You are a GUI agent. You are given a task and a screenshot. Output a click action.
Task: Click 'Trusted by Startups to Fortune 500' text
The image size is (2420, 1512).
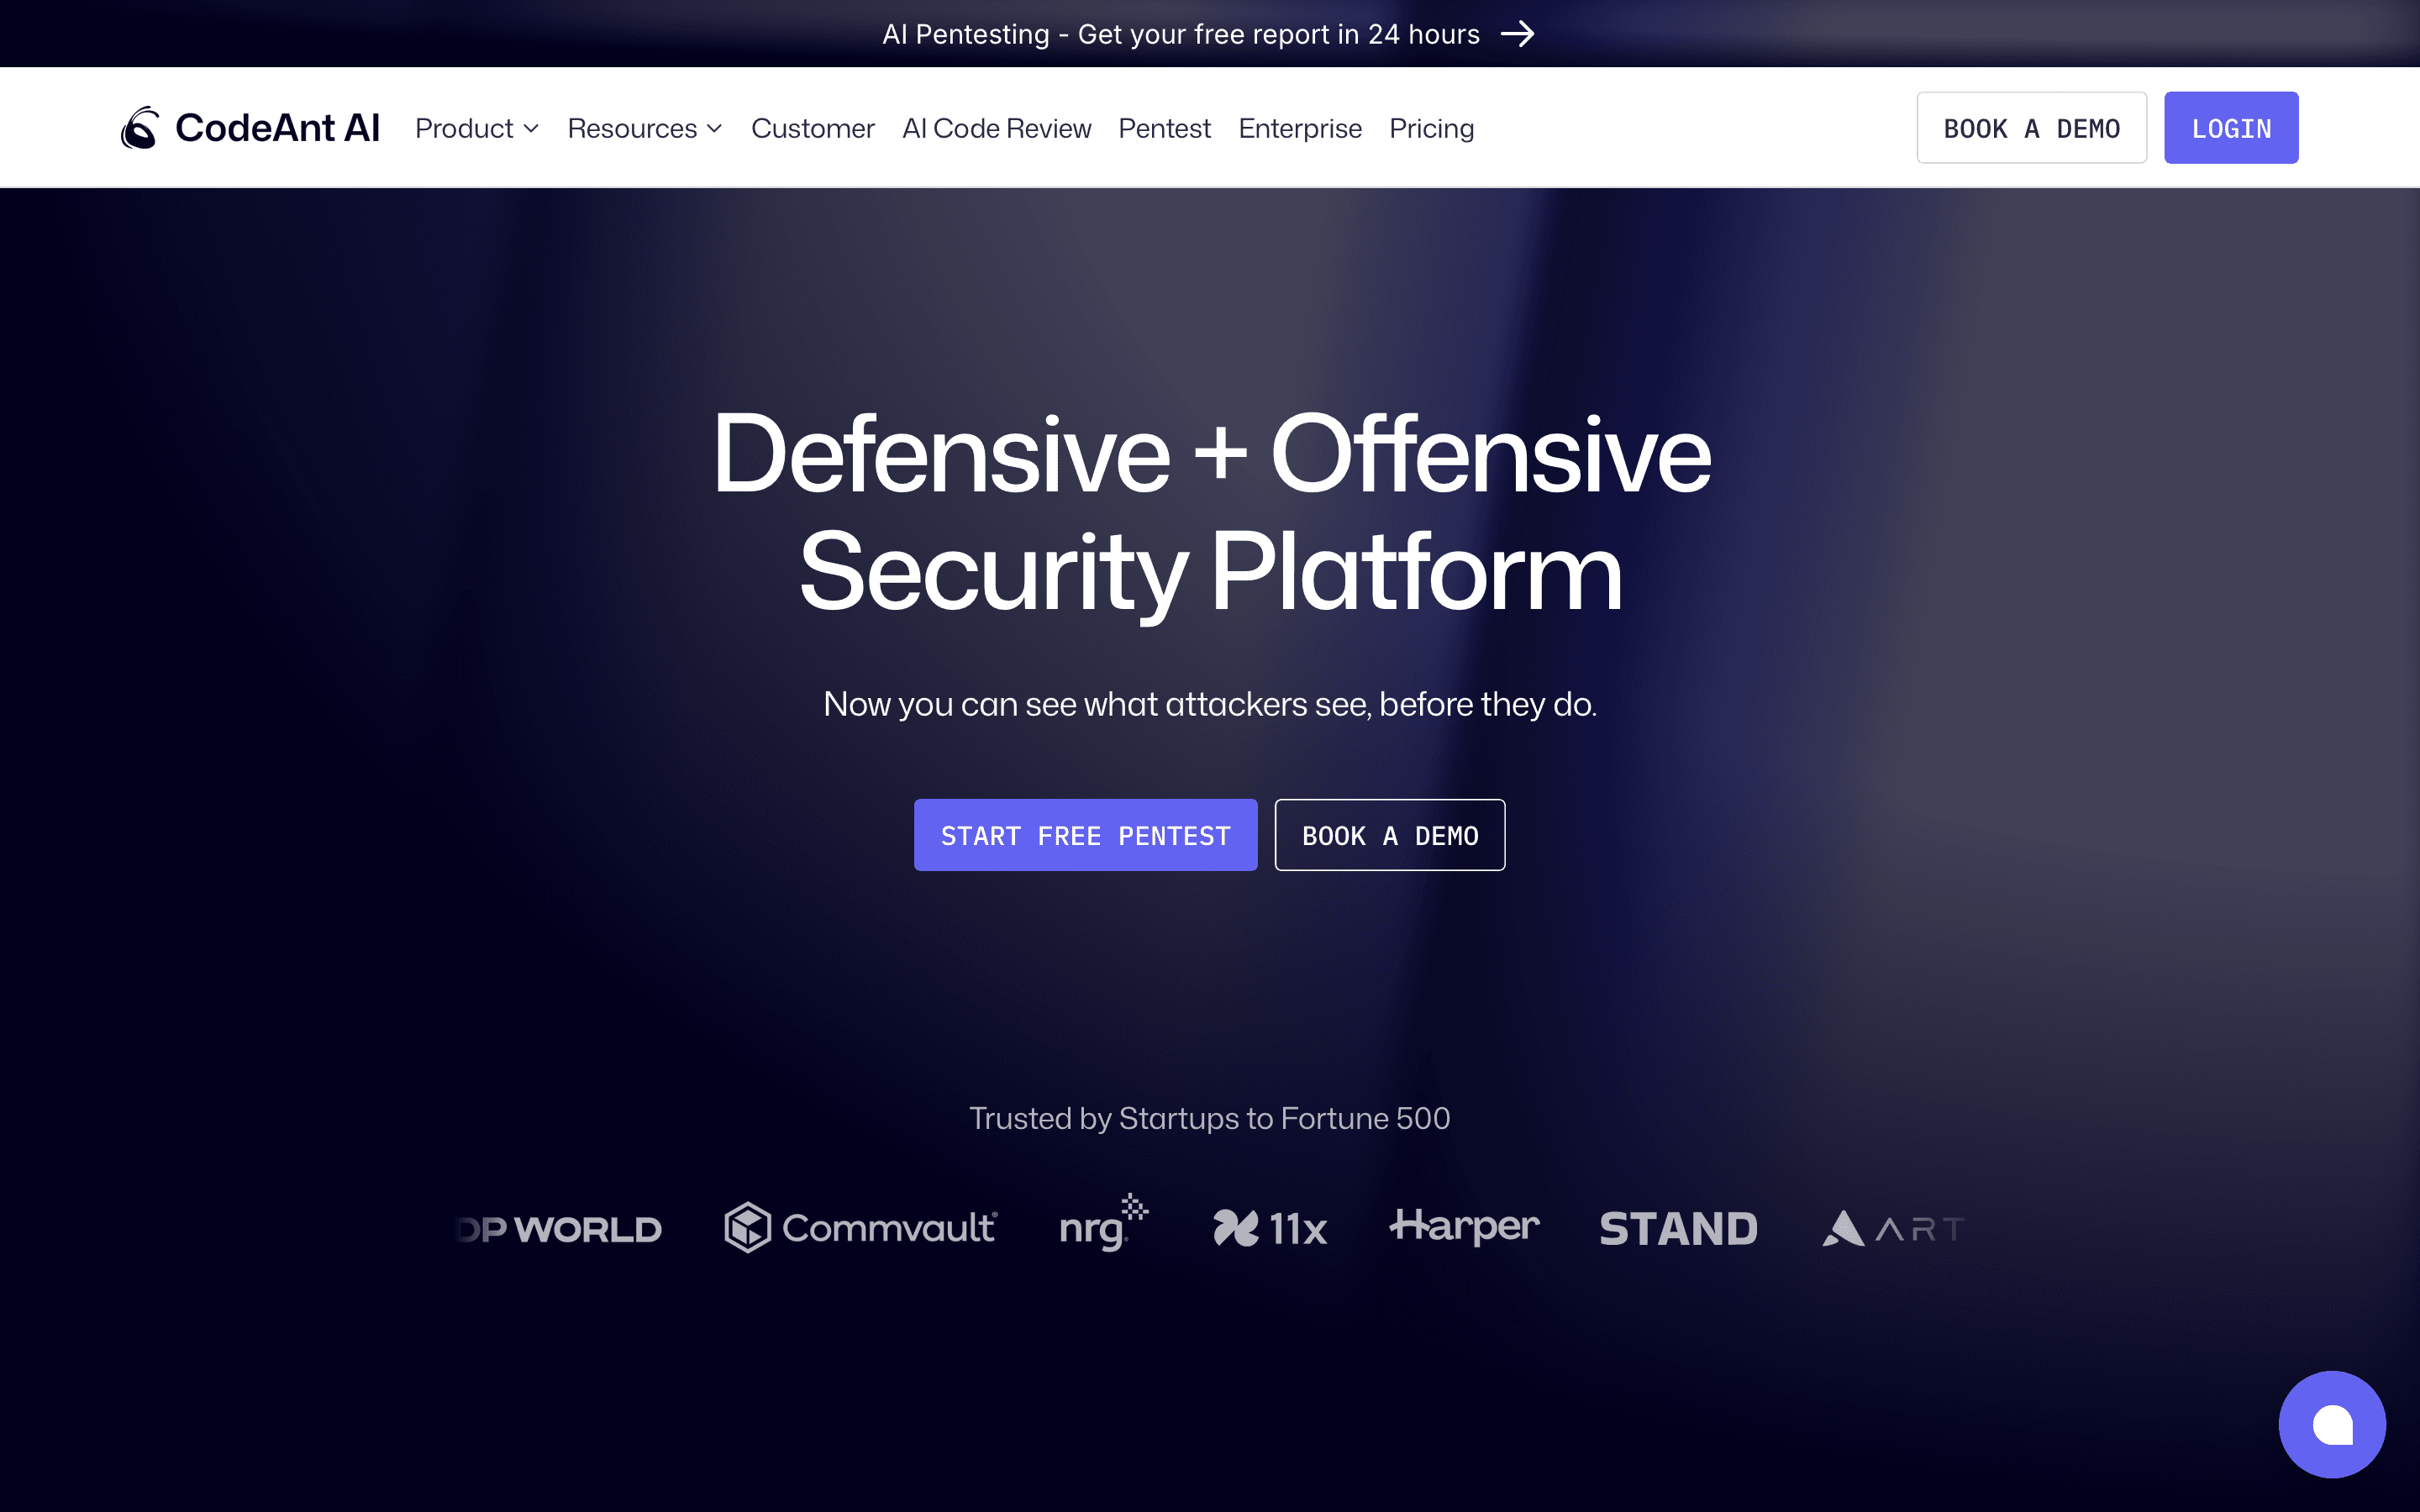[x=1210, y=1118]
